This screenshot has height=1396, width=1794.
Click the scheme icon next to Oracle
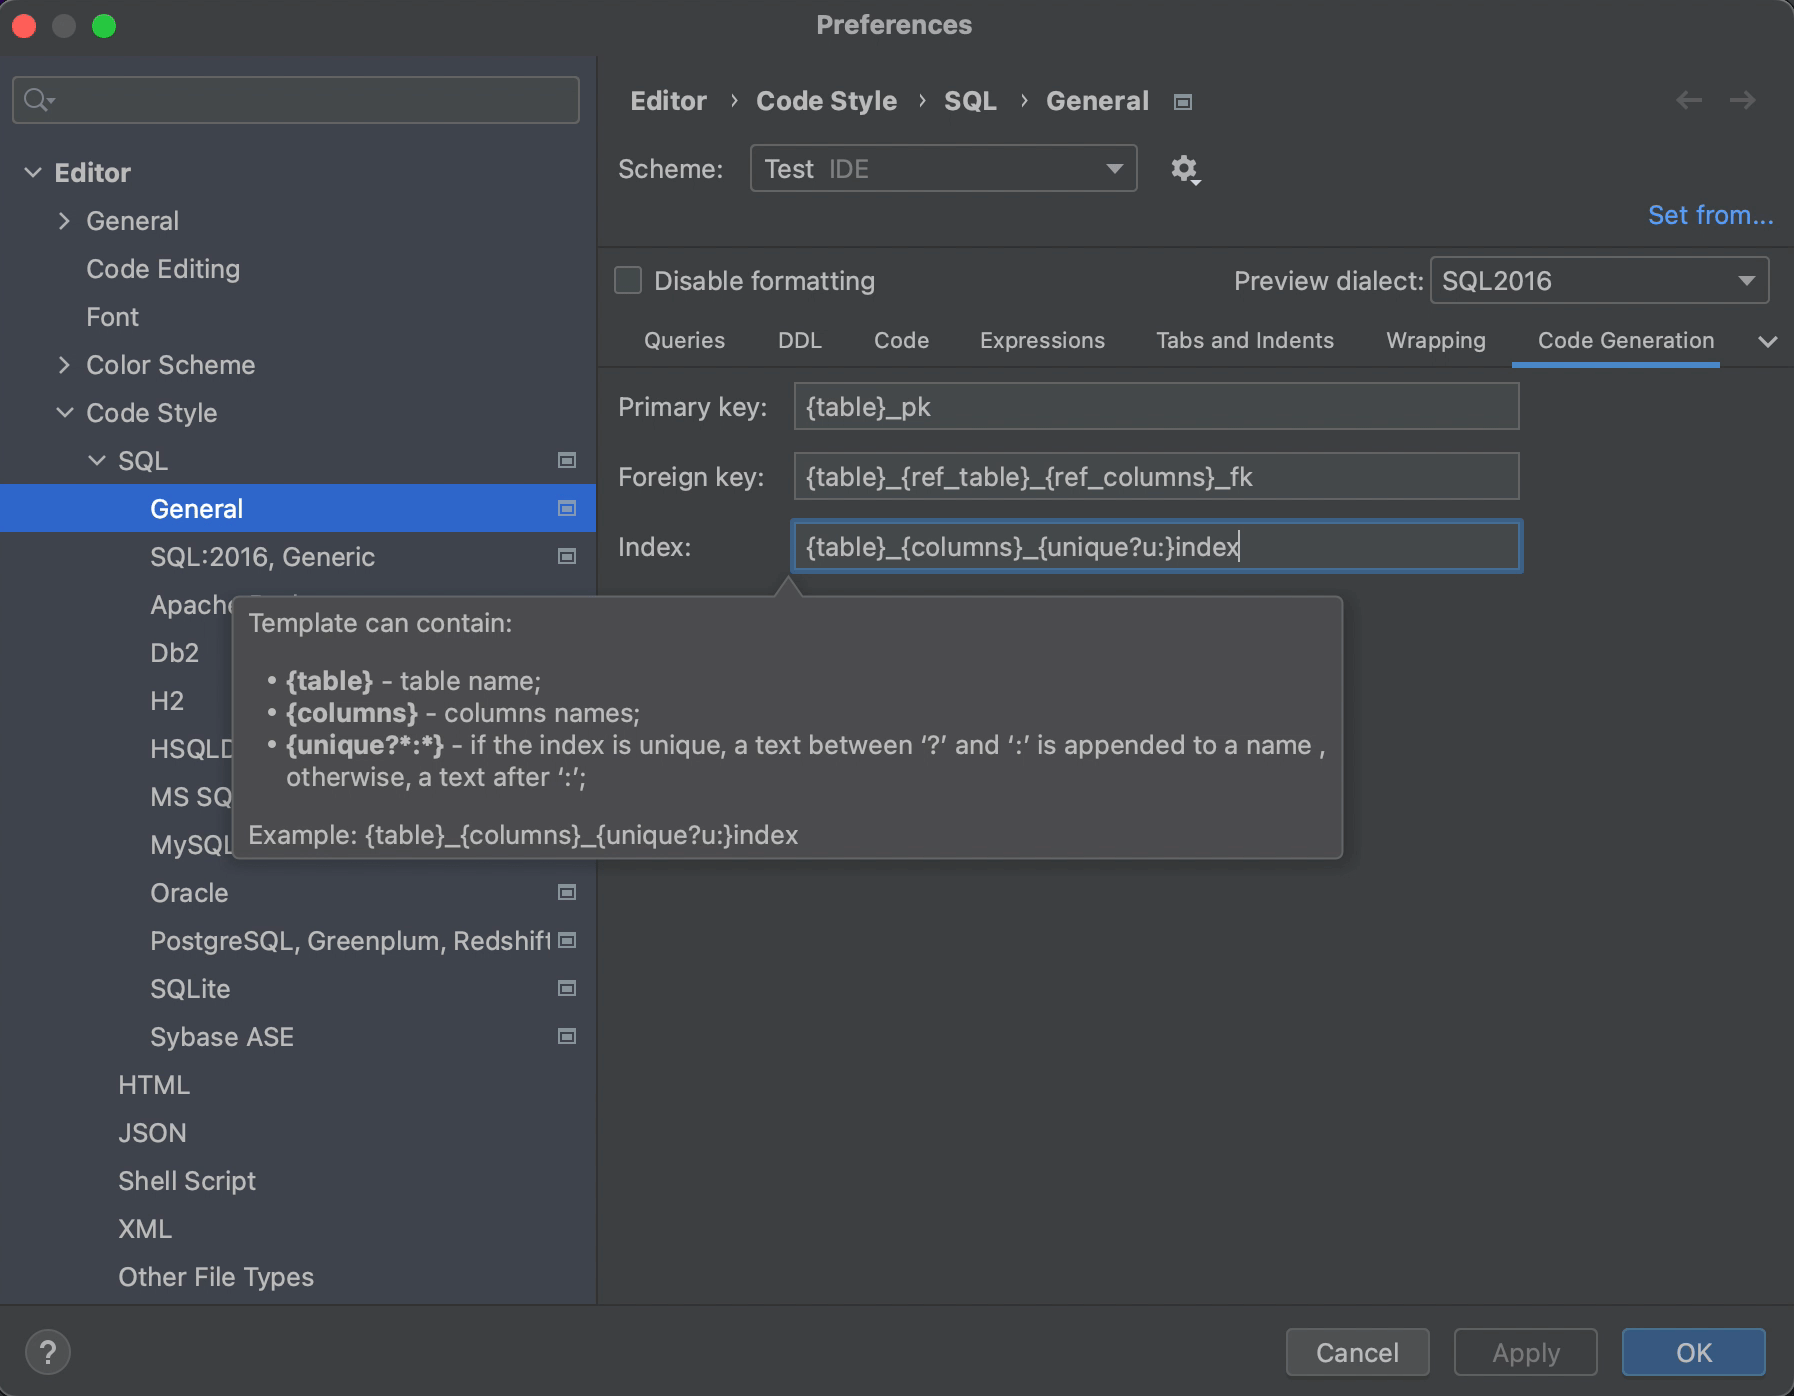[567, 892]
